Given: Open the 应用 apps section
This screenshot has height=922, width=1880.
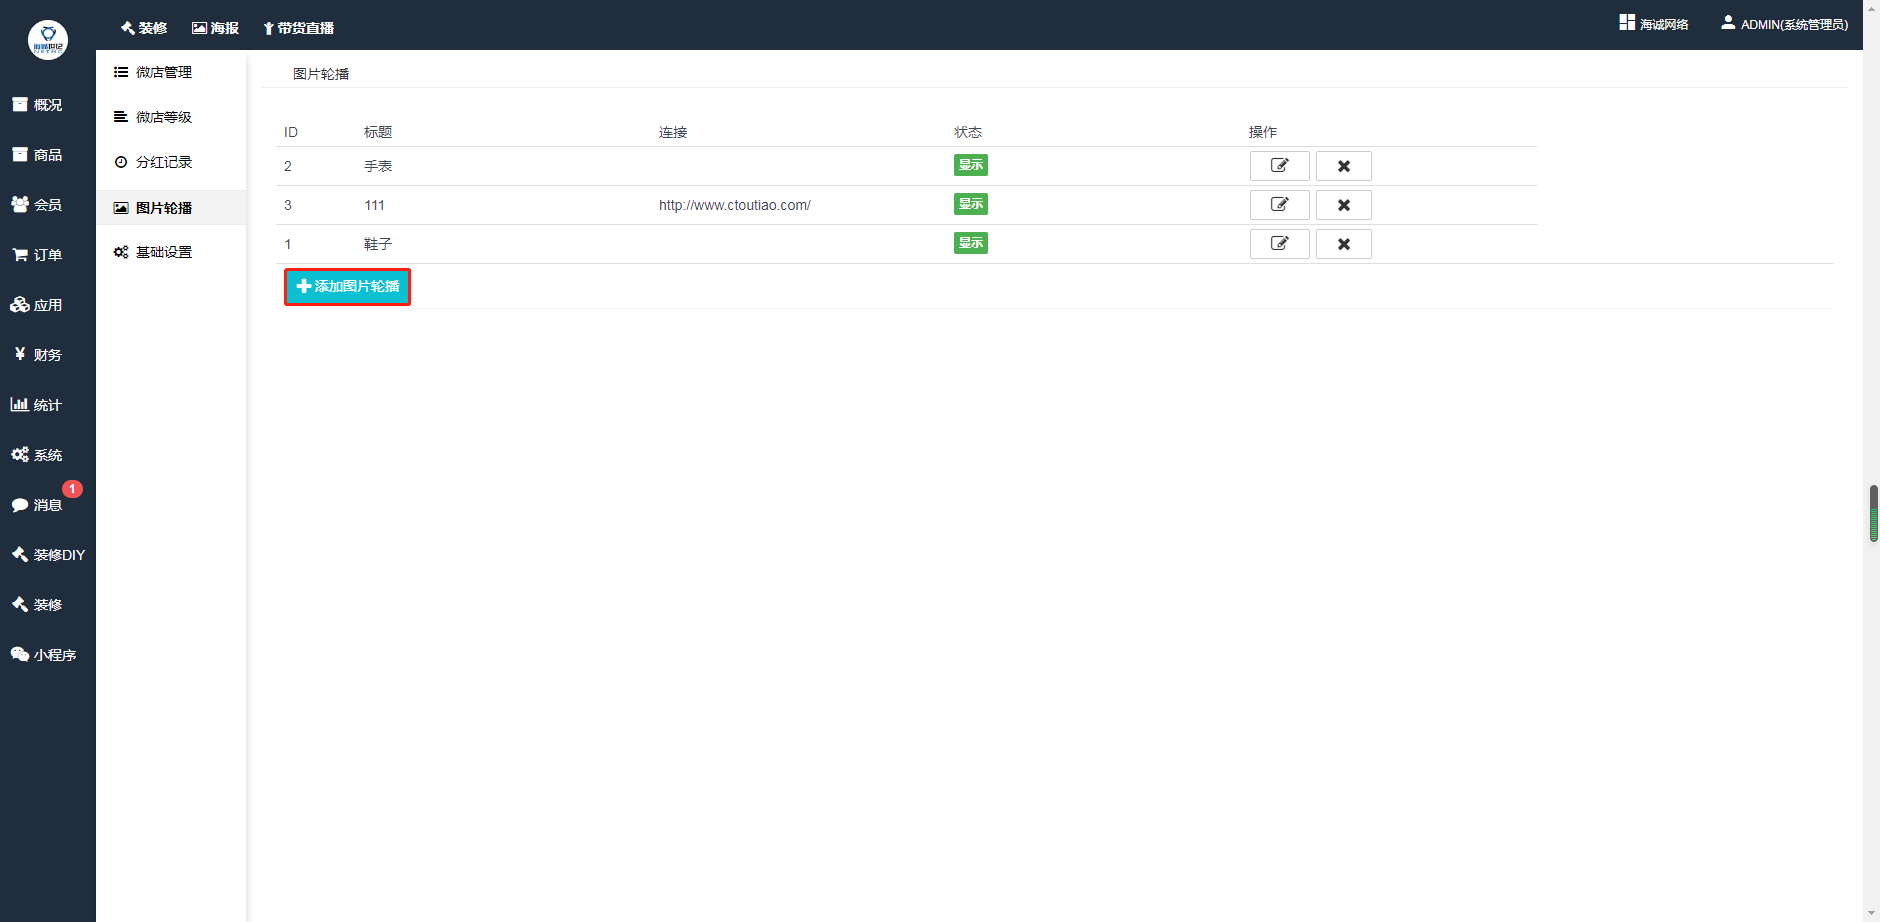Looking at the screenshot, I should click(x=37, y=305).
